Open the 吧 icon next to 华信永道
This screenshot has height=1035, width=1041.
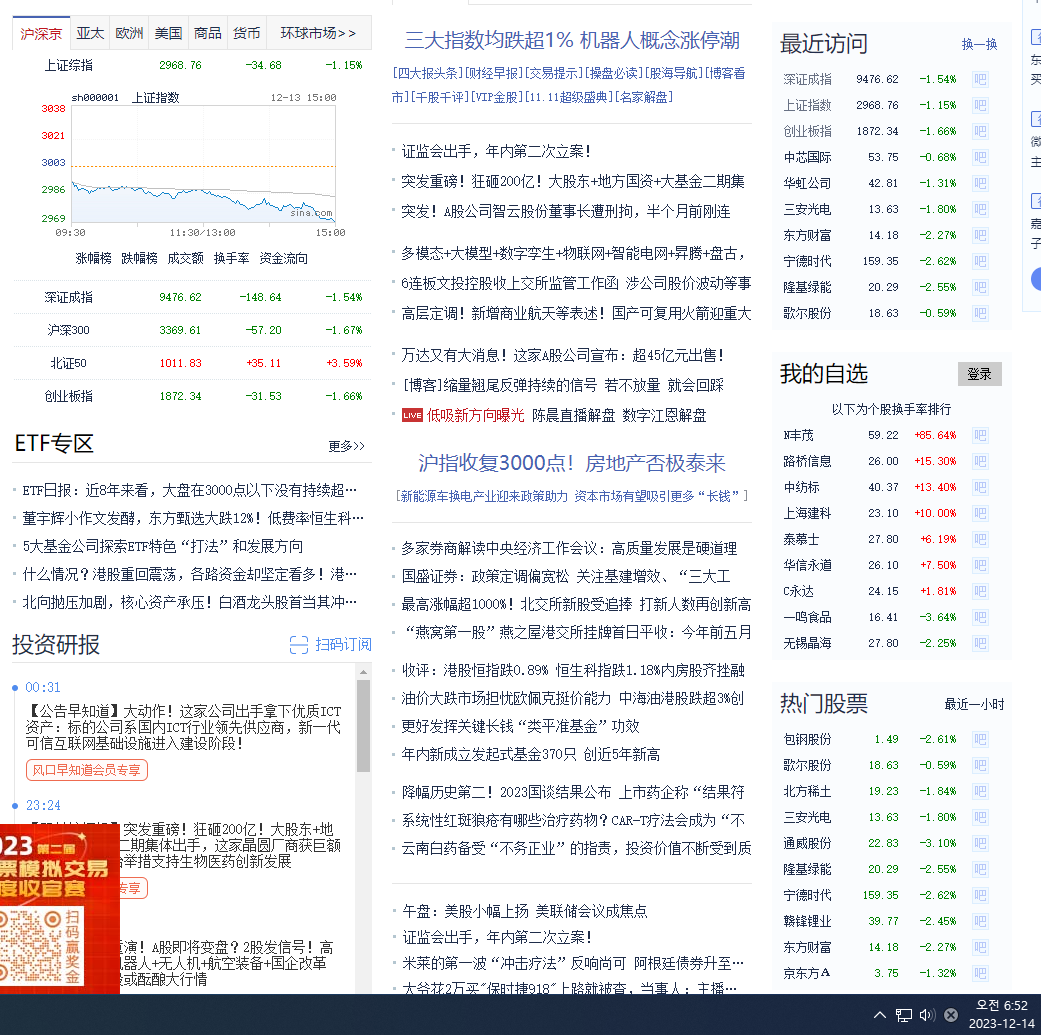(x=980, y=565)
